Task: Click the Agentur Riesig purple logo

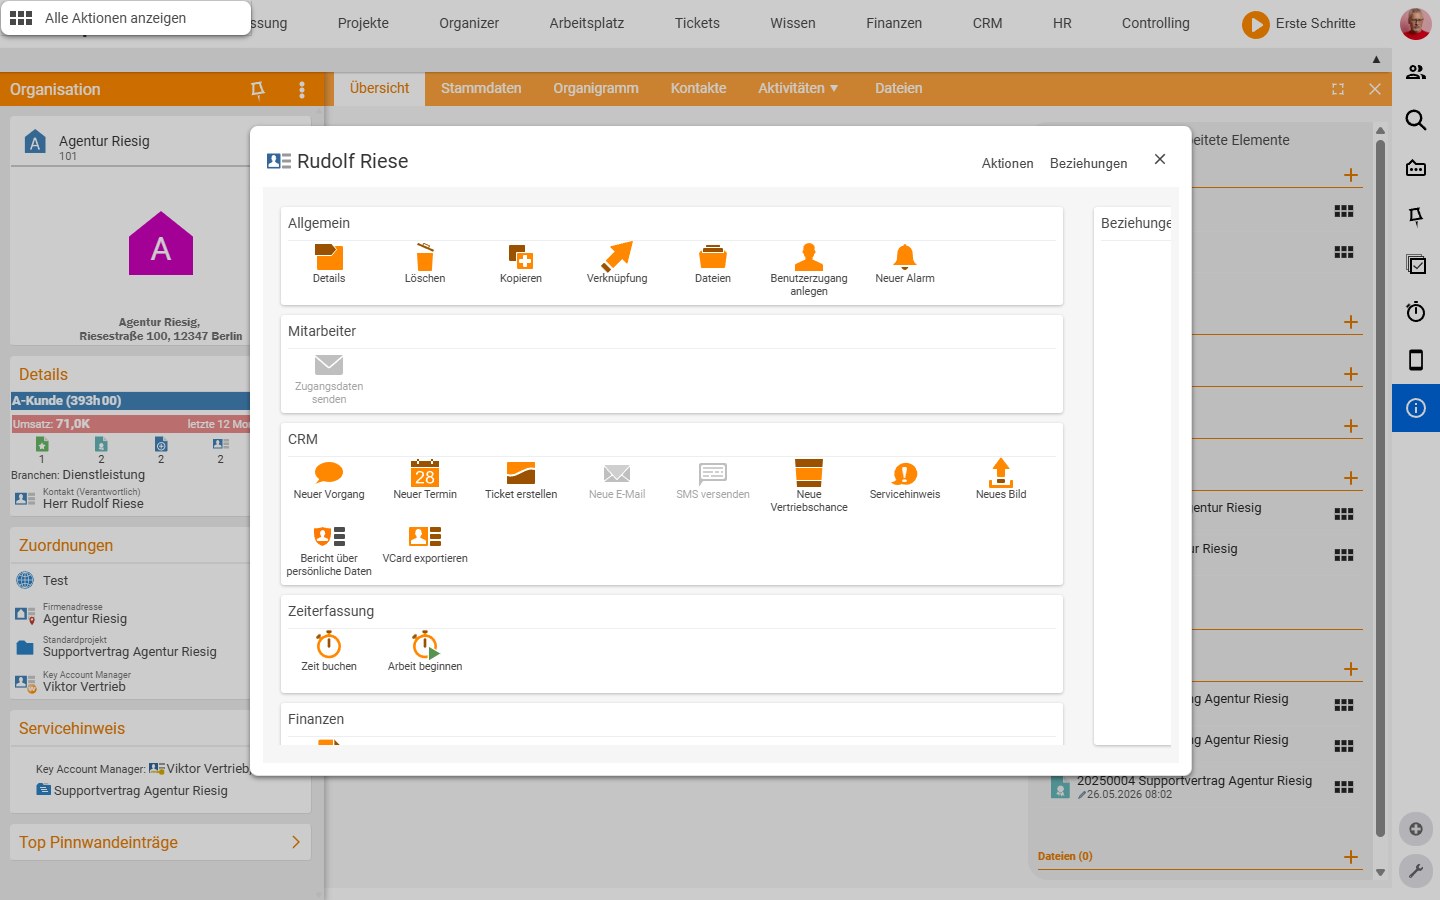Action: pyautogui.click(x=161, y=243)
